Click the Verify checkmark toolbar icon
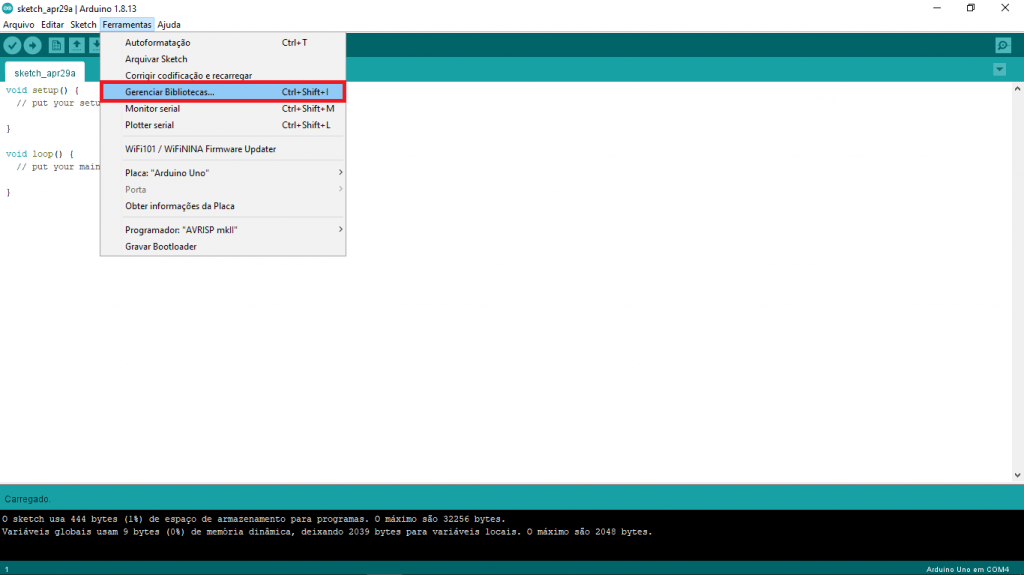The height and width of the screenshot is (575, 1024). click(12, 45)
